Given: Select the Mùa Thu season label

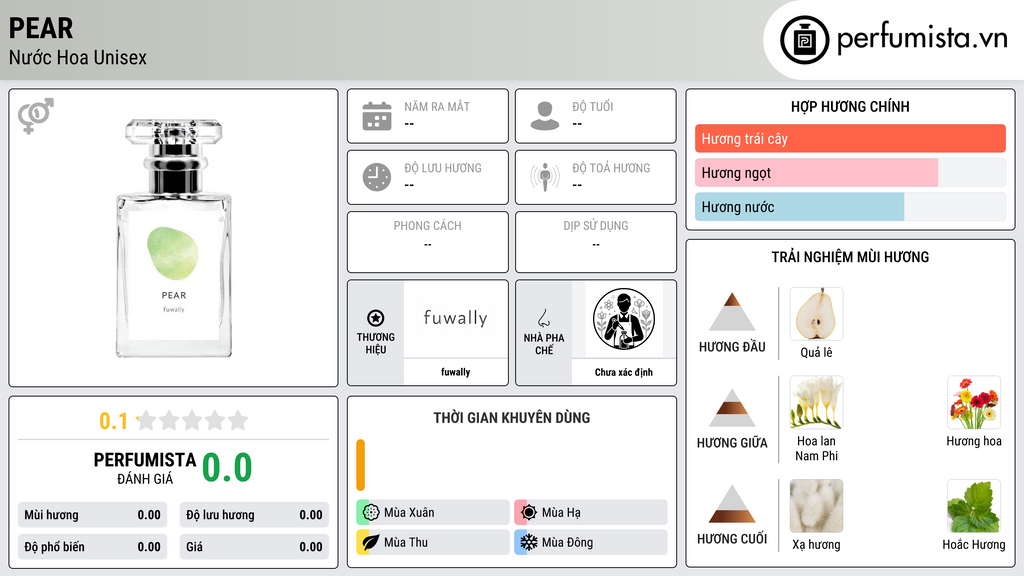Looking at the screenshot, I should pos(406,542).
